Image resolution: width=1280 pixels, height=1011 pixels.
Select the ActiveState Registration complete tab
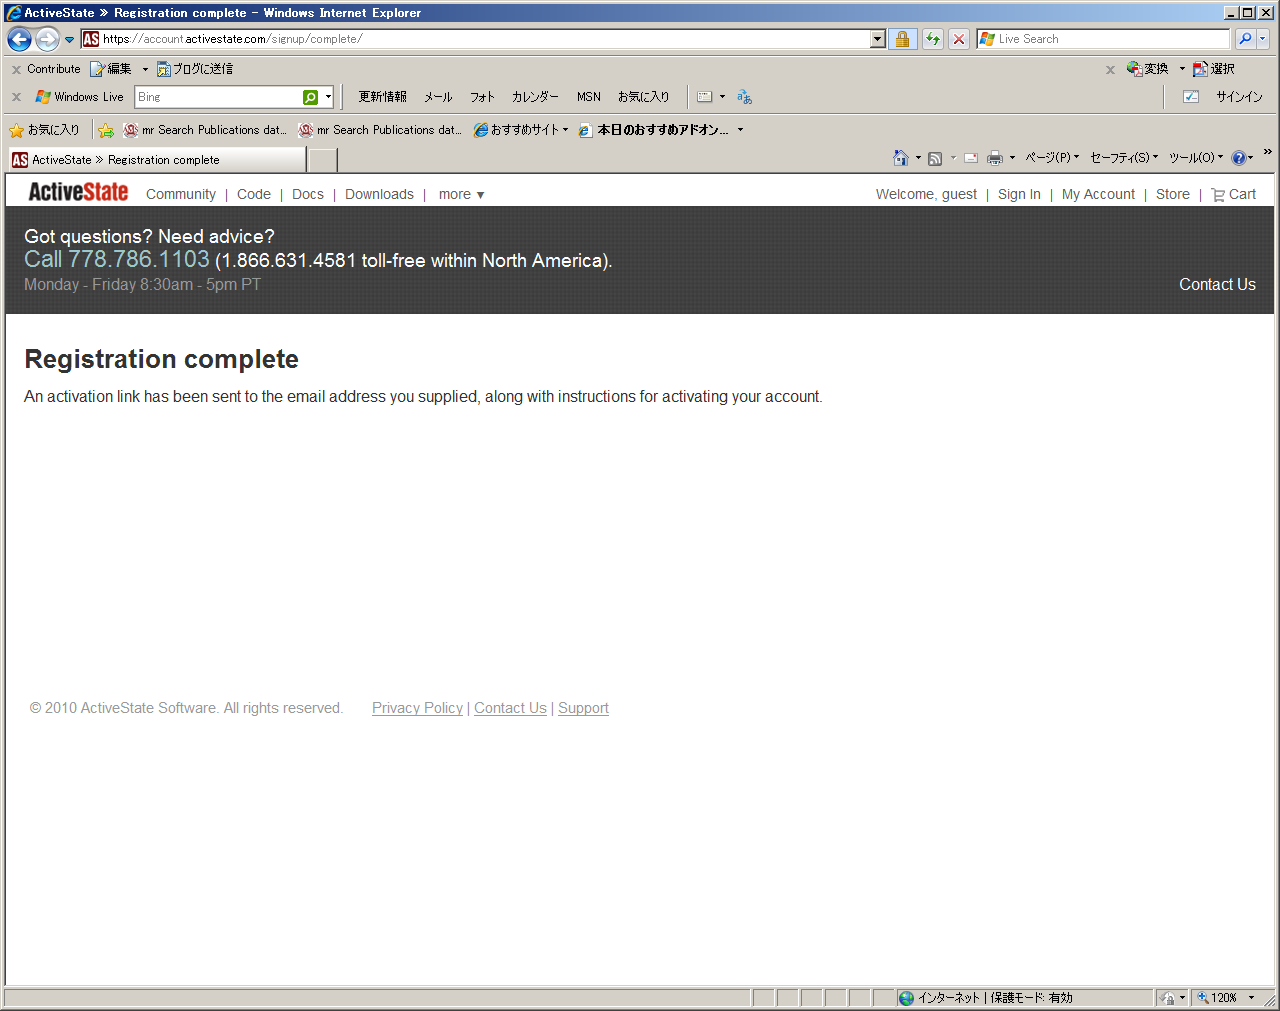158,160
